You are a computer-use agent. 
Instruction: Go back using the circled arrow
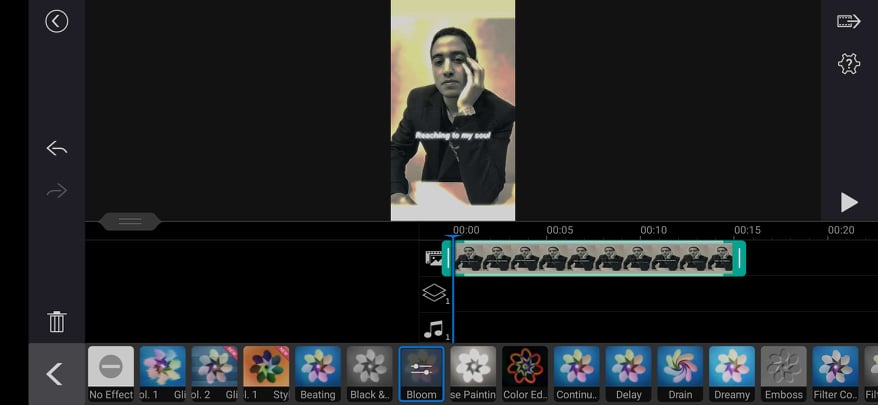(x=57, y=22)
